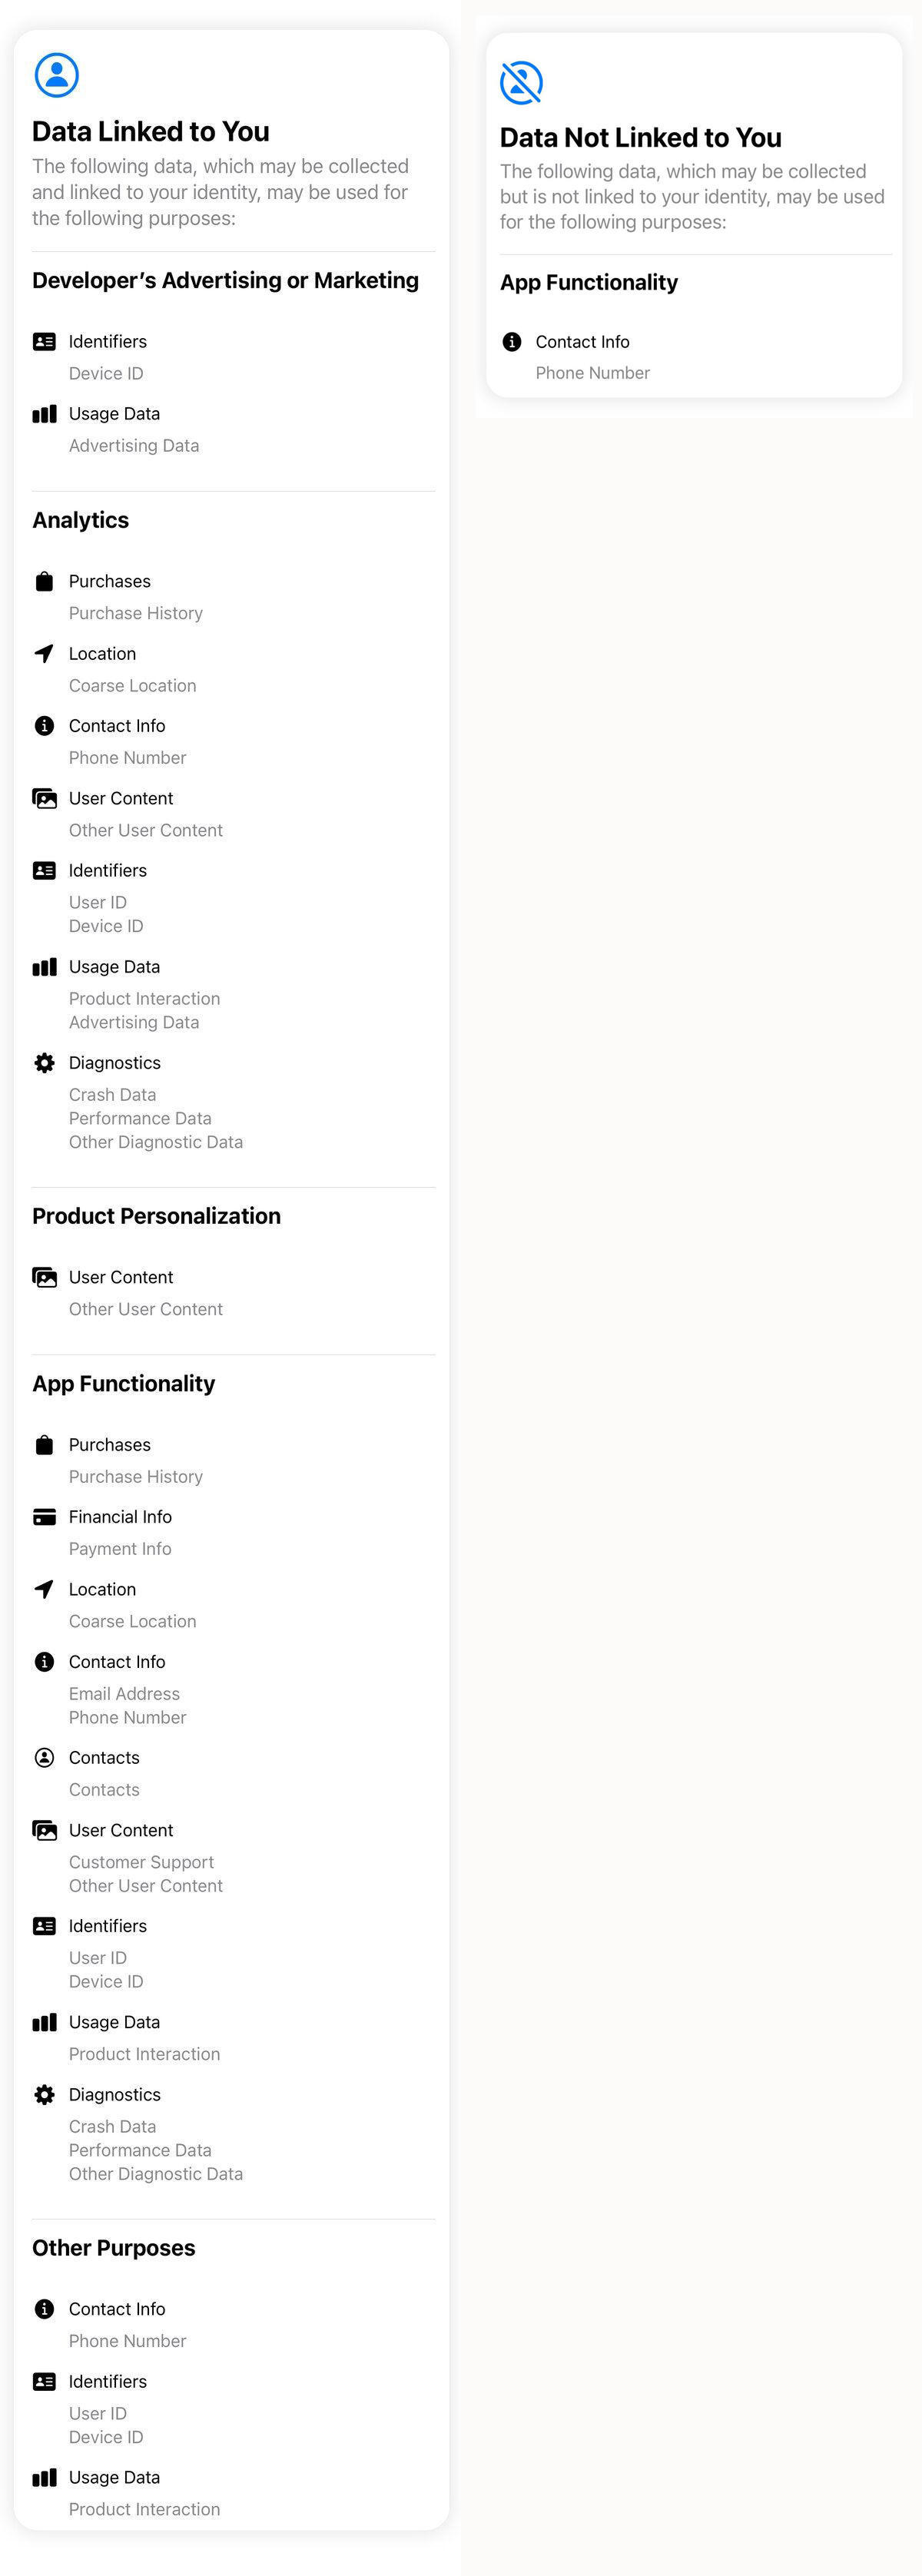The width and height of the screenshot is (922, 2576).
Task: Click Identifiers icon under Developer's Advertising or Marketing
Action: coord(44,341)
